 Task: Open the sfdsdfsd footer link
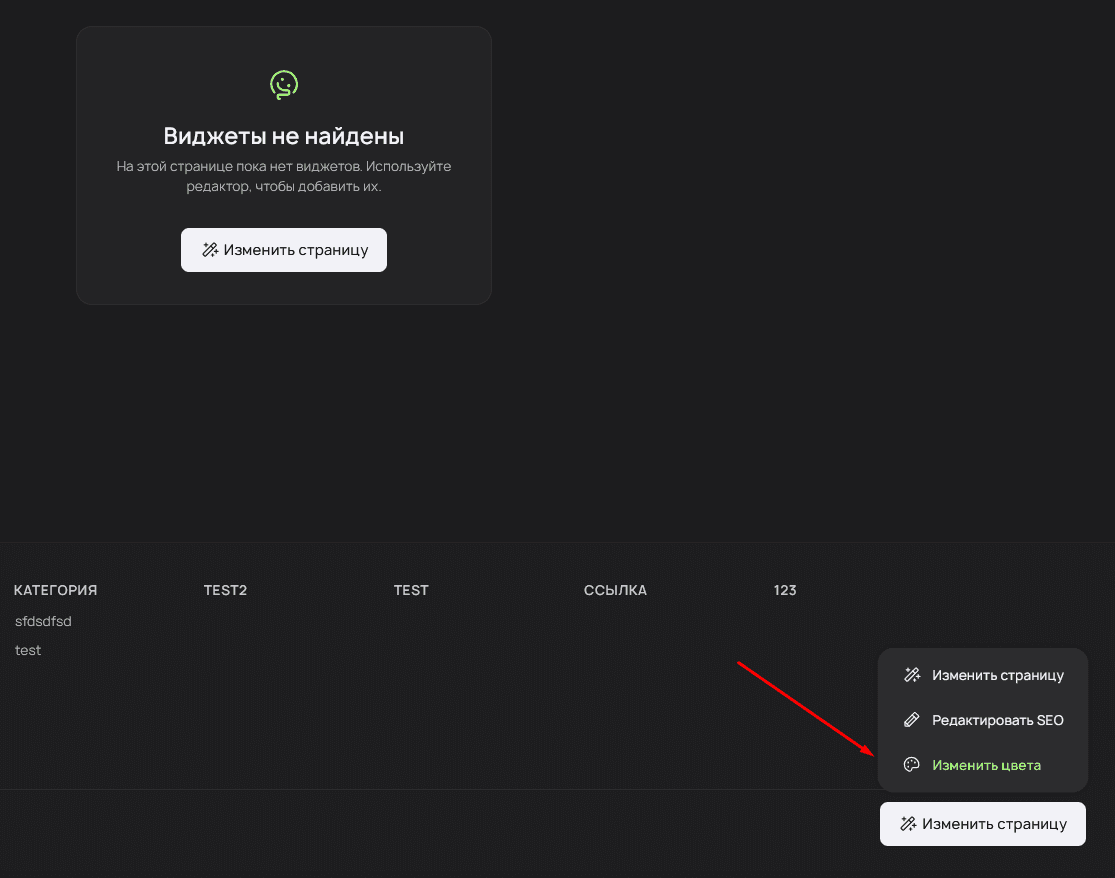(x=43, y=621)
